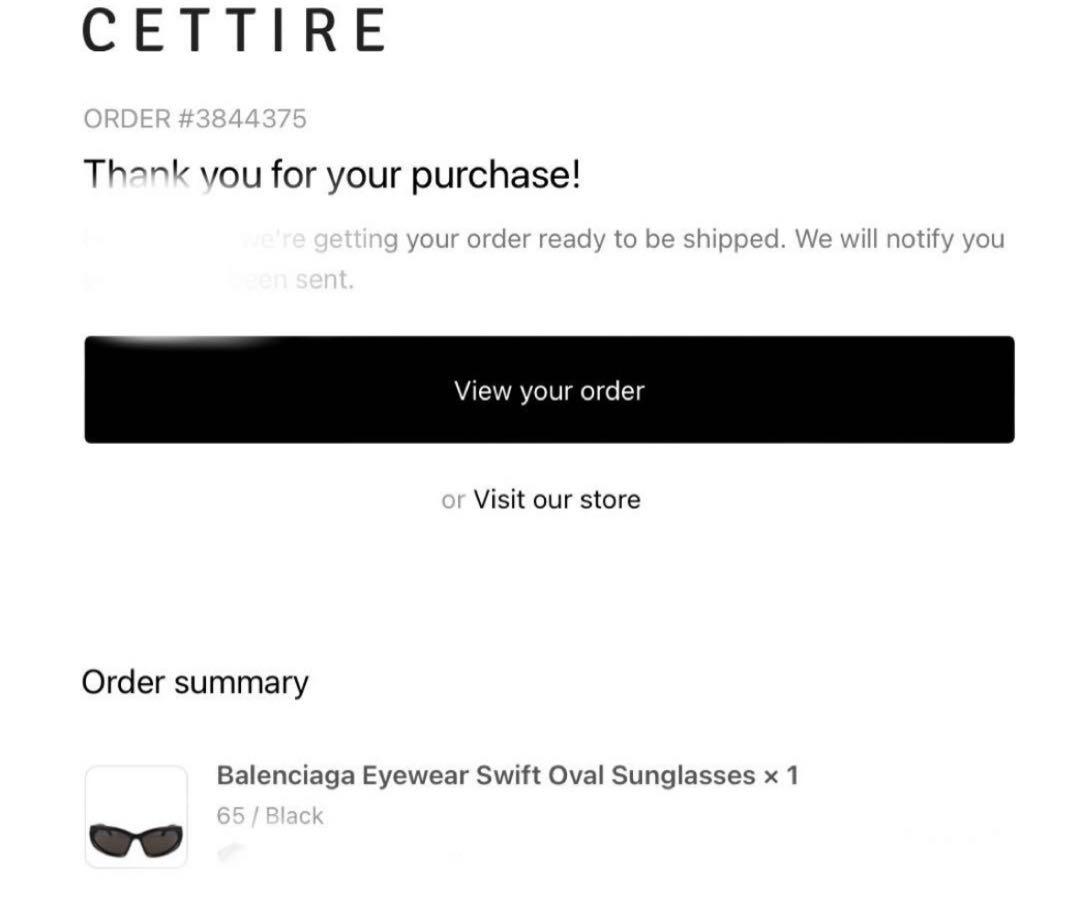Click the CETTIRE logo
This screenshot has height=904, width=1080.
pos(233,30)
